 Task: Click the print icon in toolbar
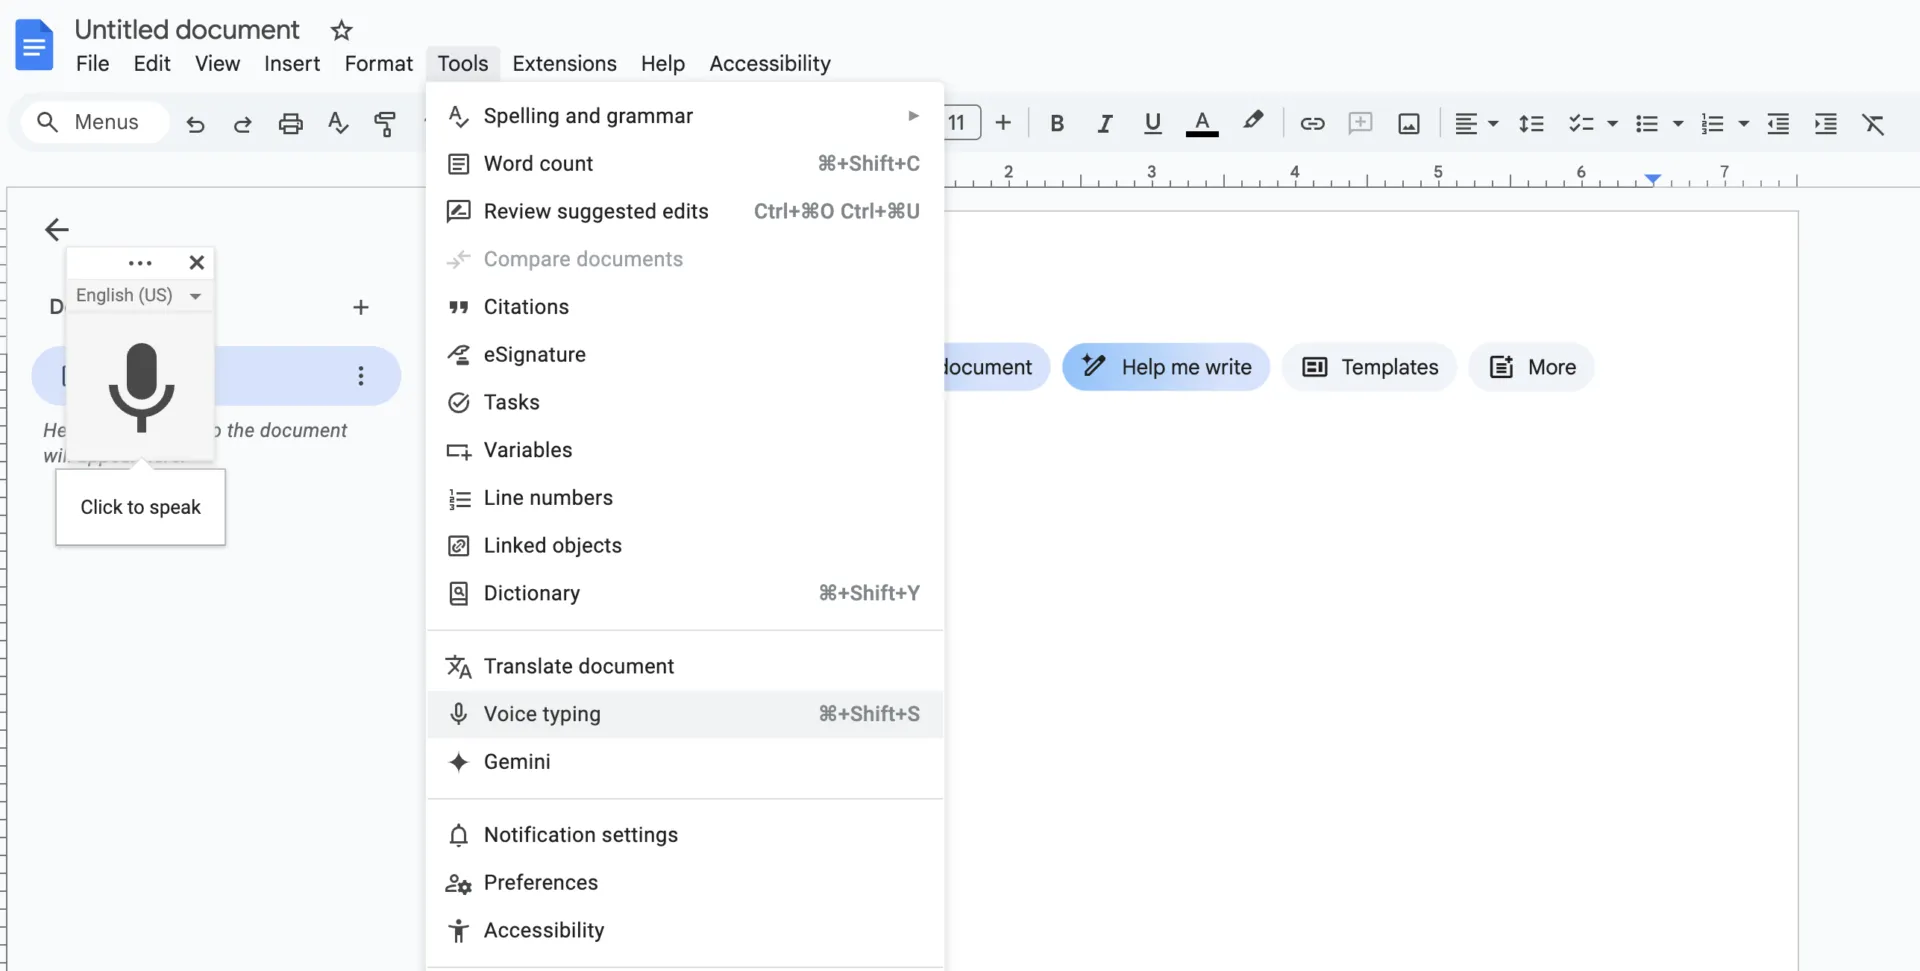290,124
